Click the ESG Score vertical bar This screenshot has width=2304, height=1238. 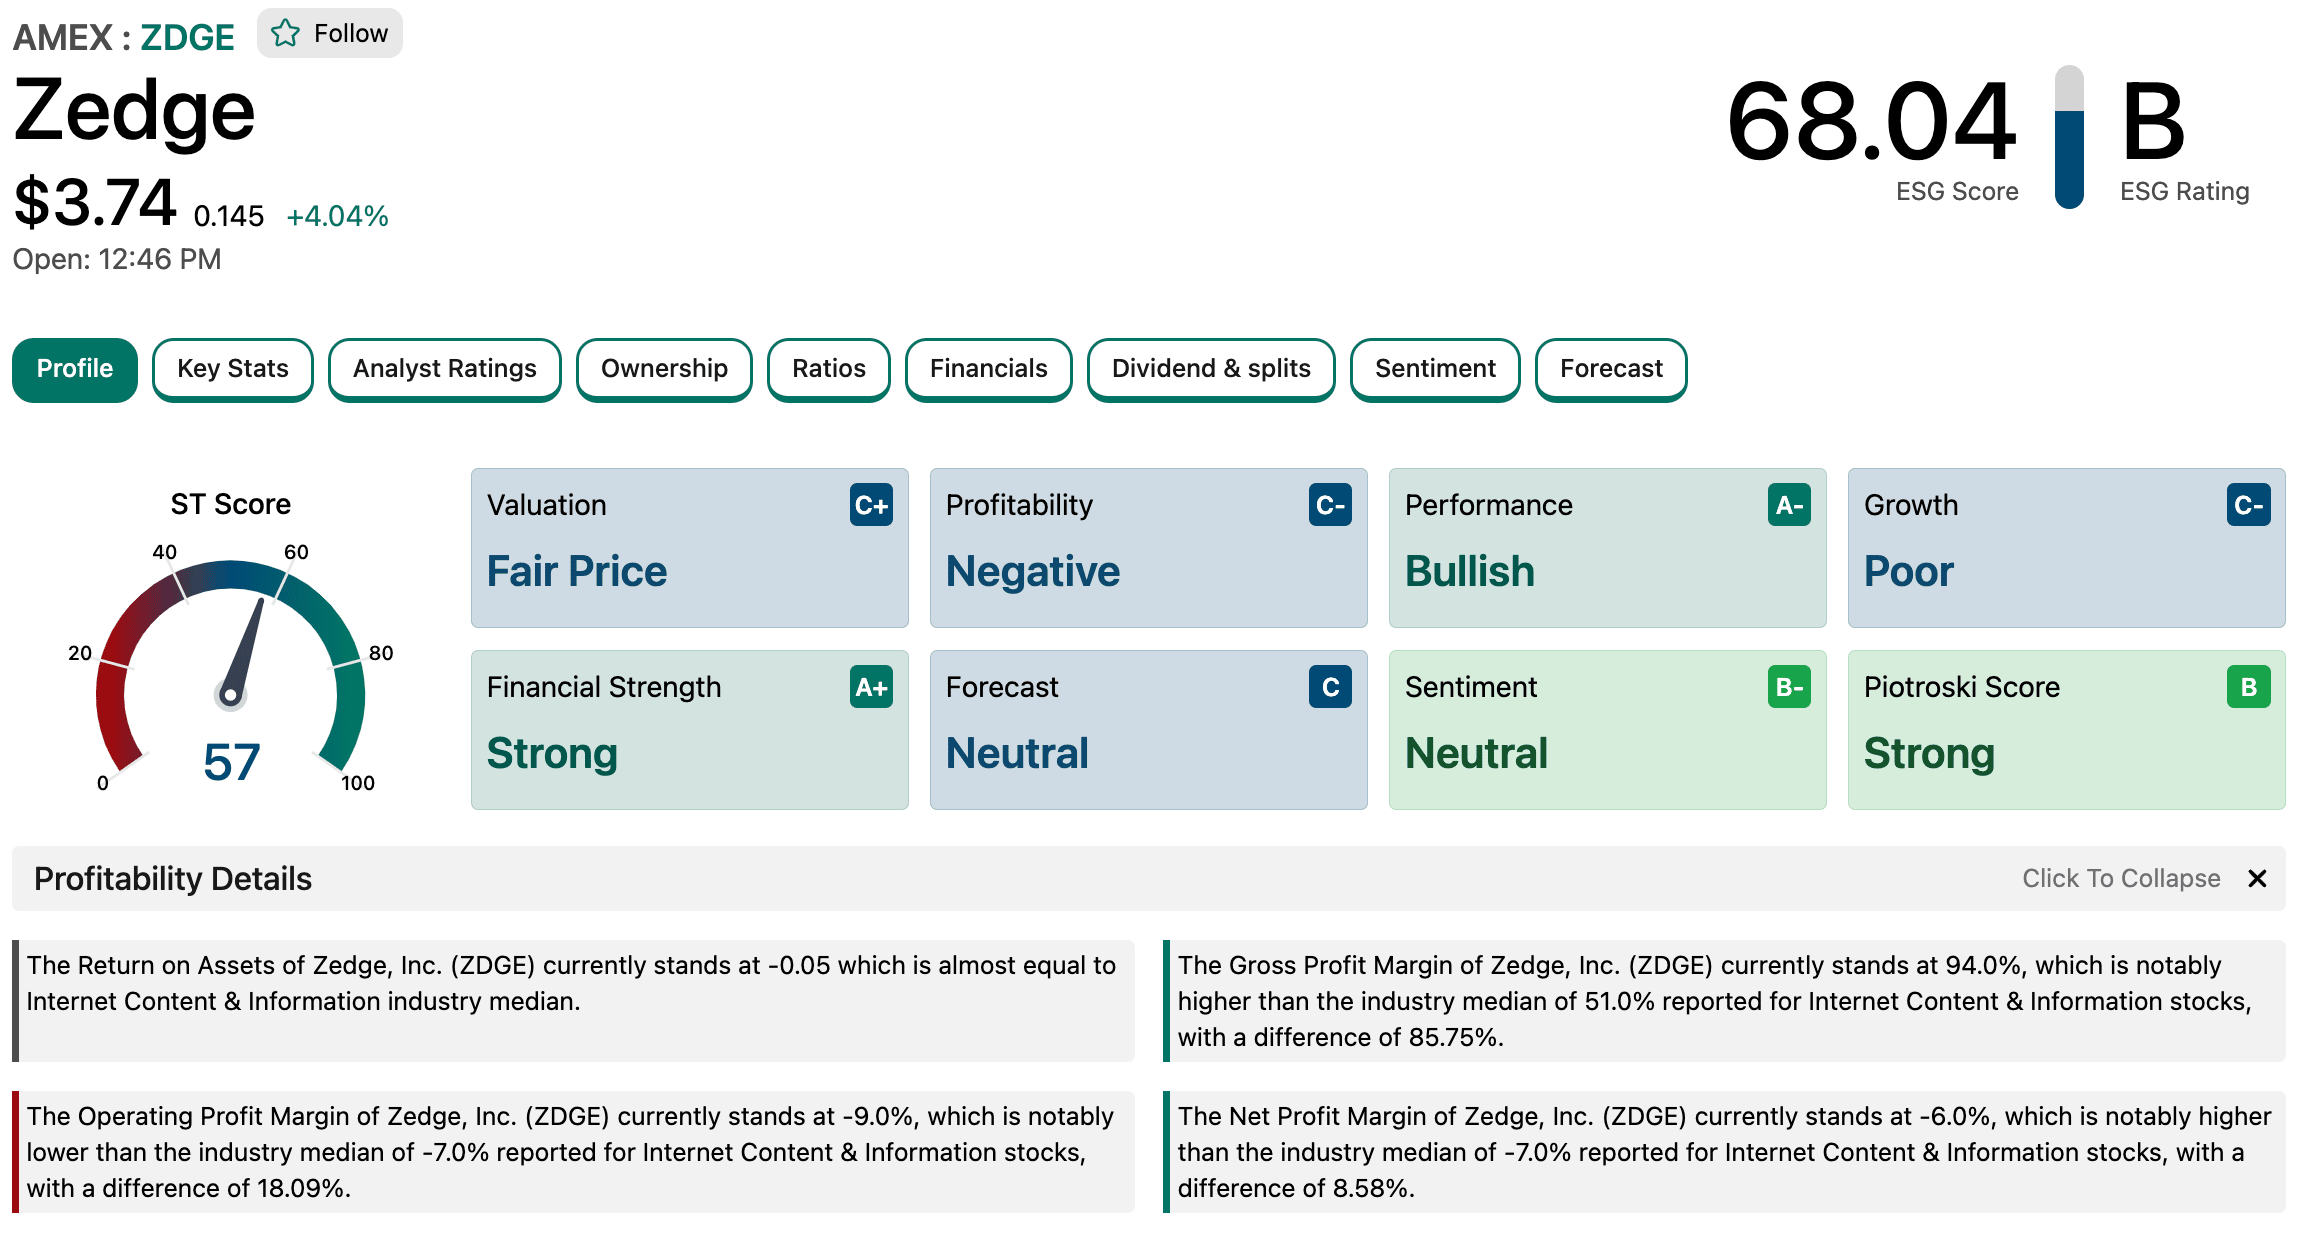click(x=2069, y=138)
